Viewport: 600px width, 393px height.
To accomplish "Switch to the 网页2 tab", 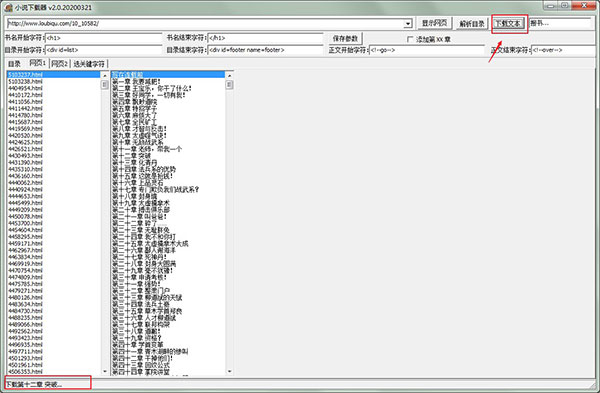I will tap(59, 64).
